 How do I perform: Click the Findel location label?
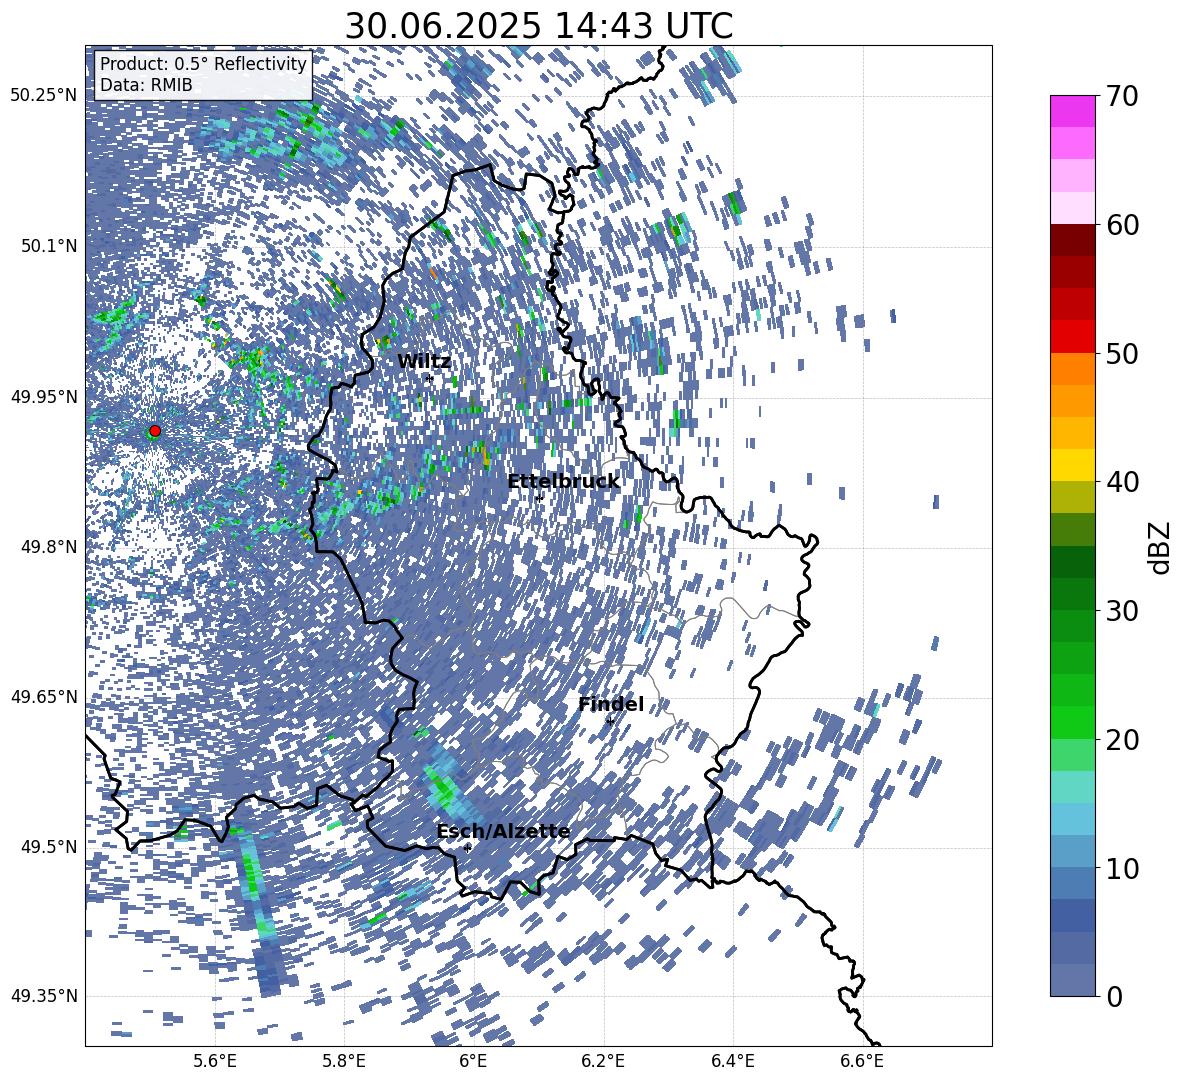coord(611,704)
